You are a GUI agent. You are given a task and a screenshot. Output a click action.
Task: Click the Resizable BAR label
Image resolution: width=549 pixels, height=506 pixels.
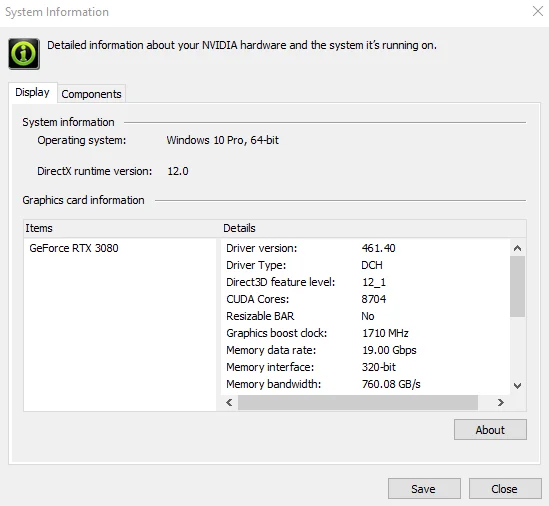click(260, 316)
